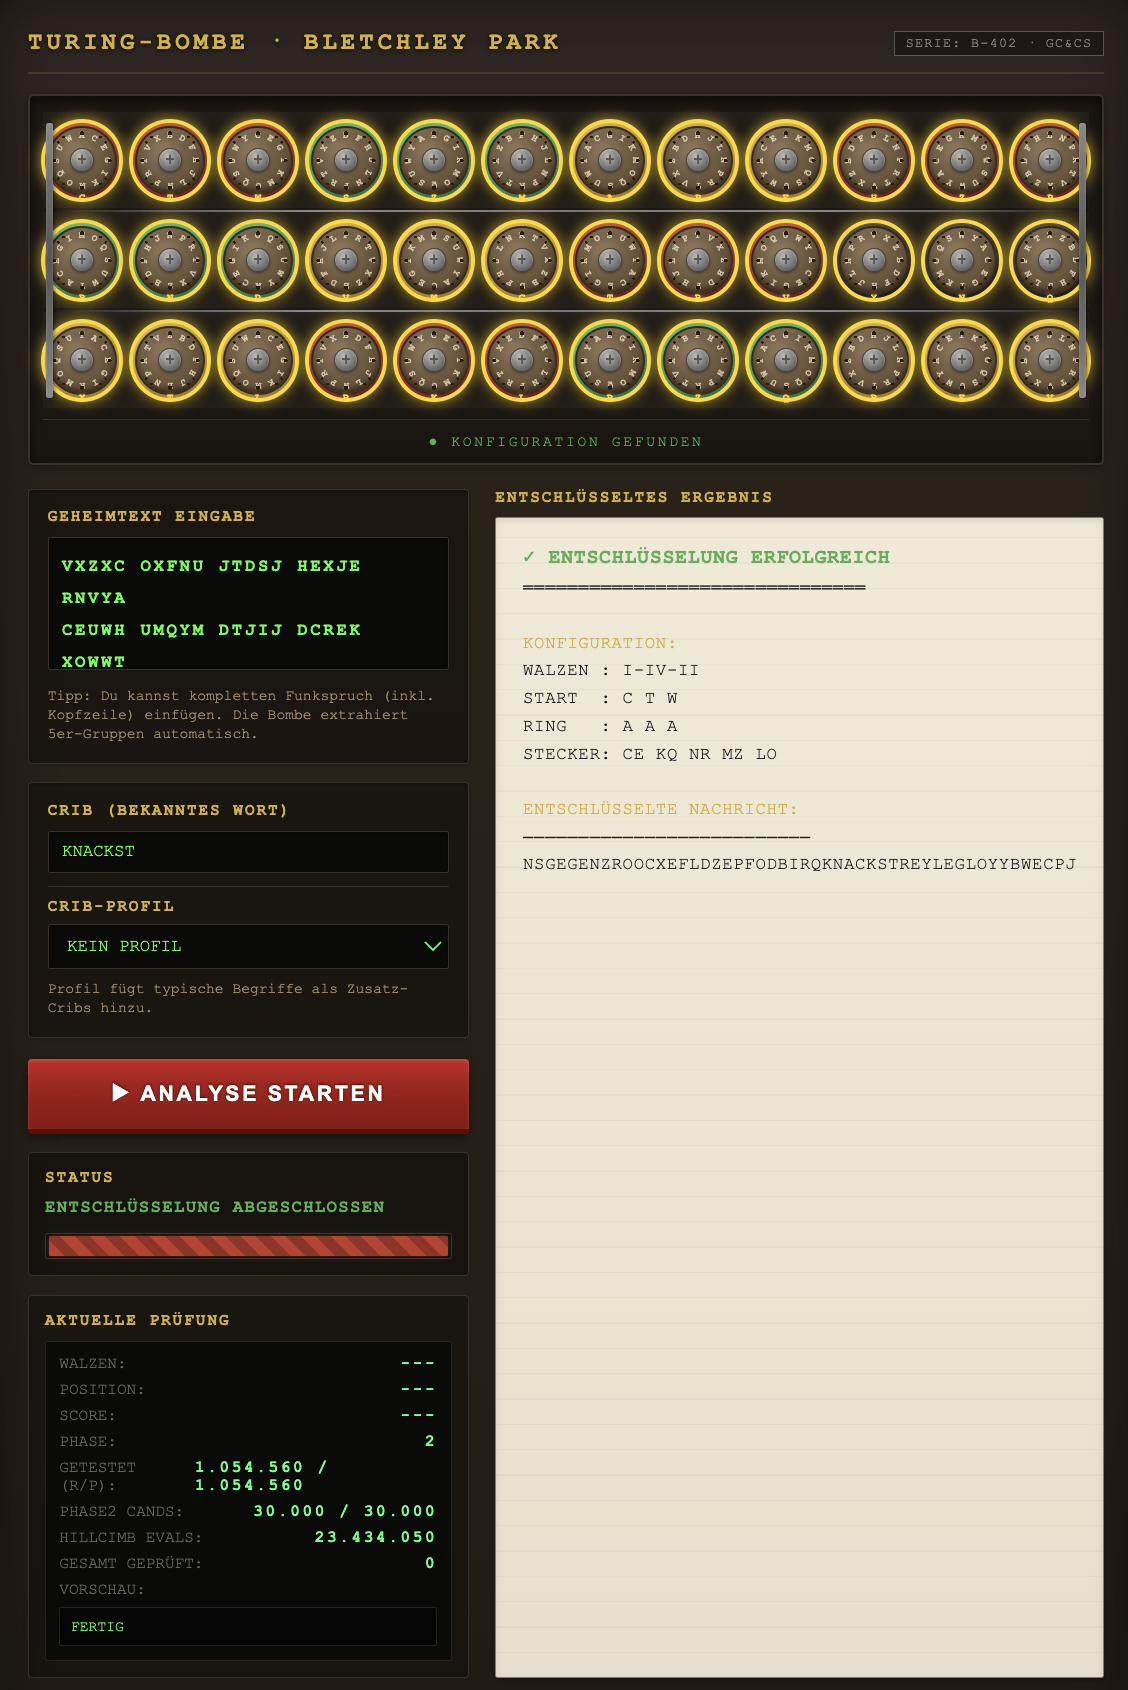1128x1690 pixels.
Task: Open the Kein Profil dropdown
Action: (x=248, y=946)
